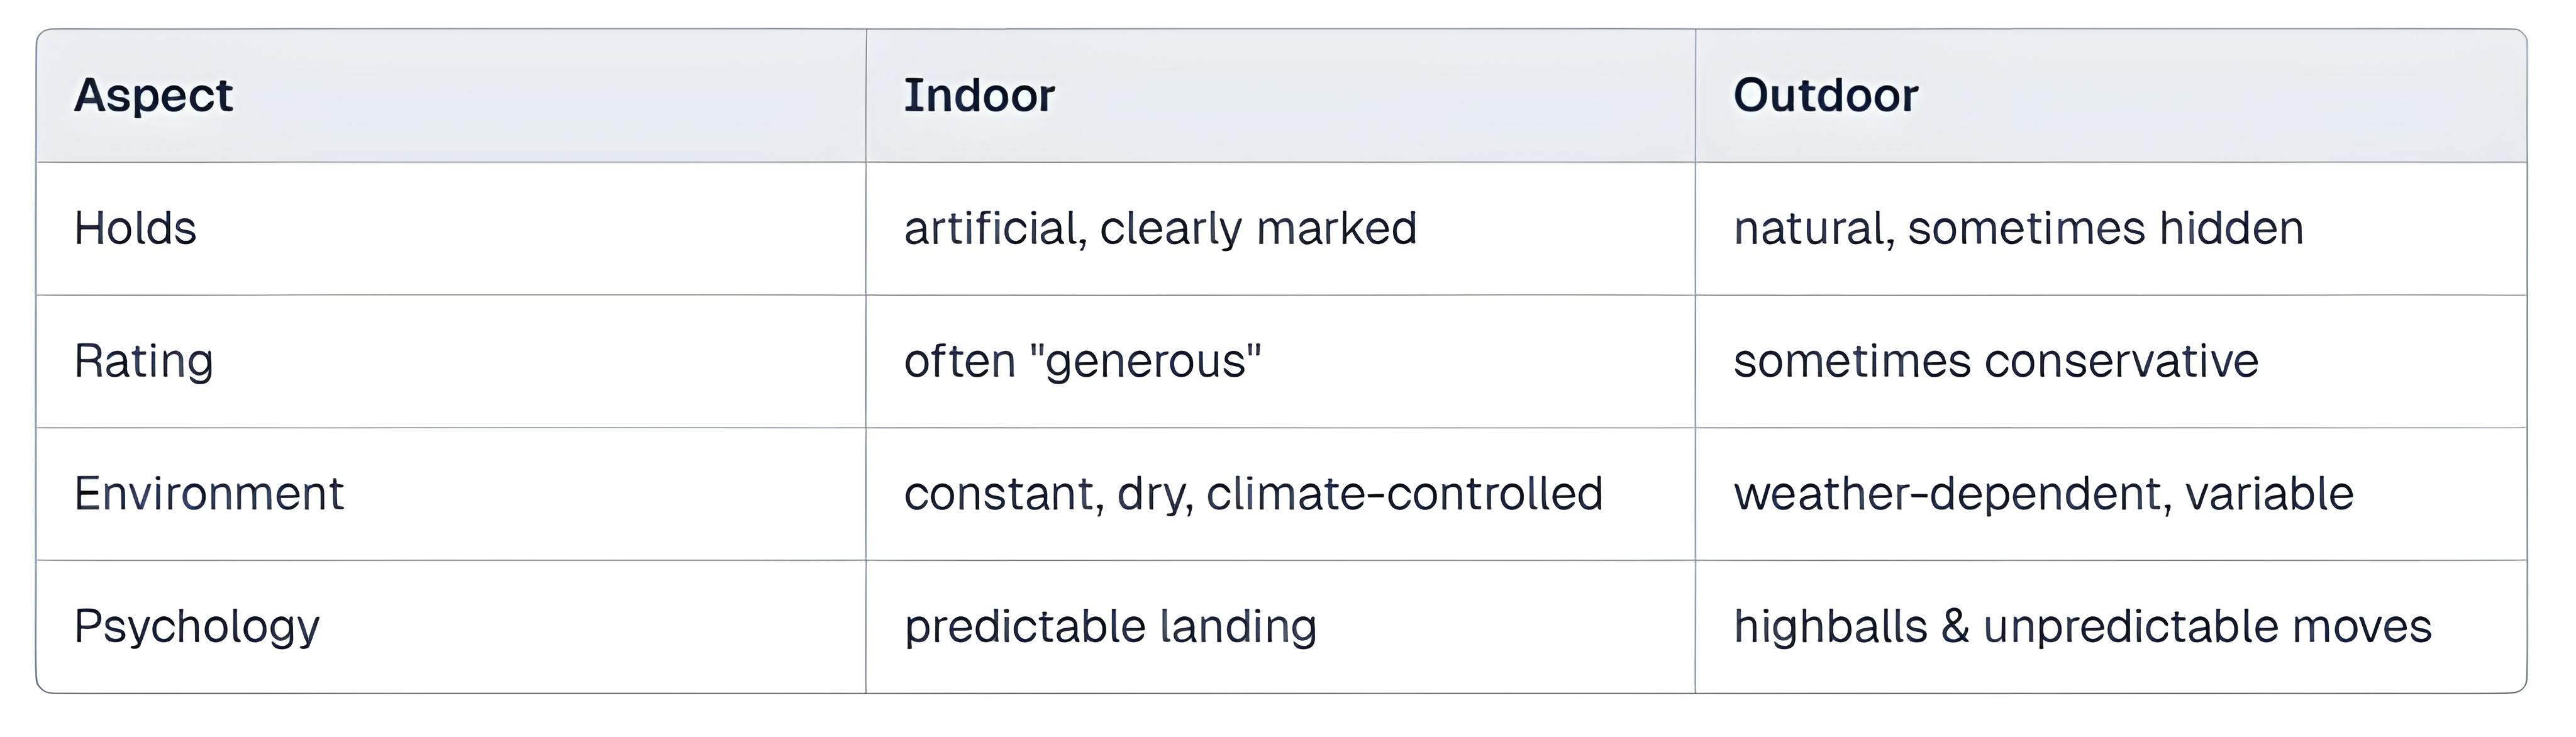Click the "natural, sometimes hidden" cell
The width and height of the screenshot is (2576, 737).
[2018, 229]
